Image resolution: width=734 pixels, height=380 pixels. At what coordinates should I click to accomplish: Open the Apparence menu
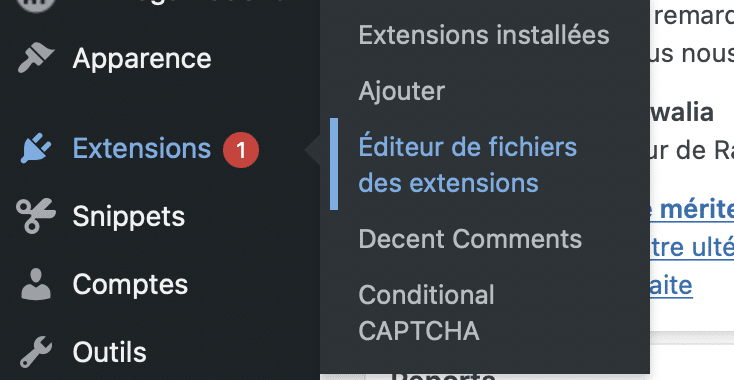(142, 58)
